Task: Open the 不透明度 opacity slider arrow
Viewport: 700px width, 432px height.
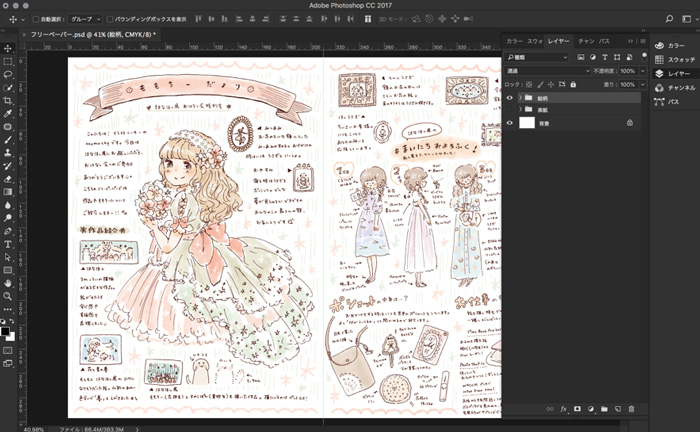Action: [643, 71]
